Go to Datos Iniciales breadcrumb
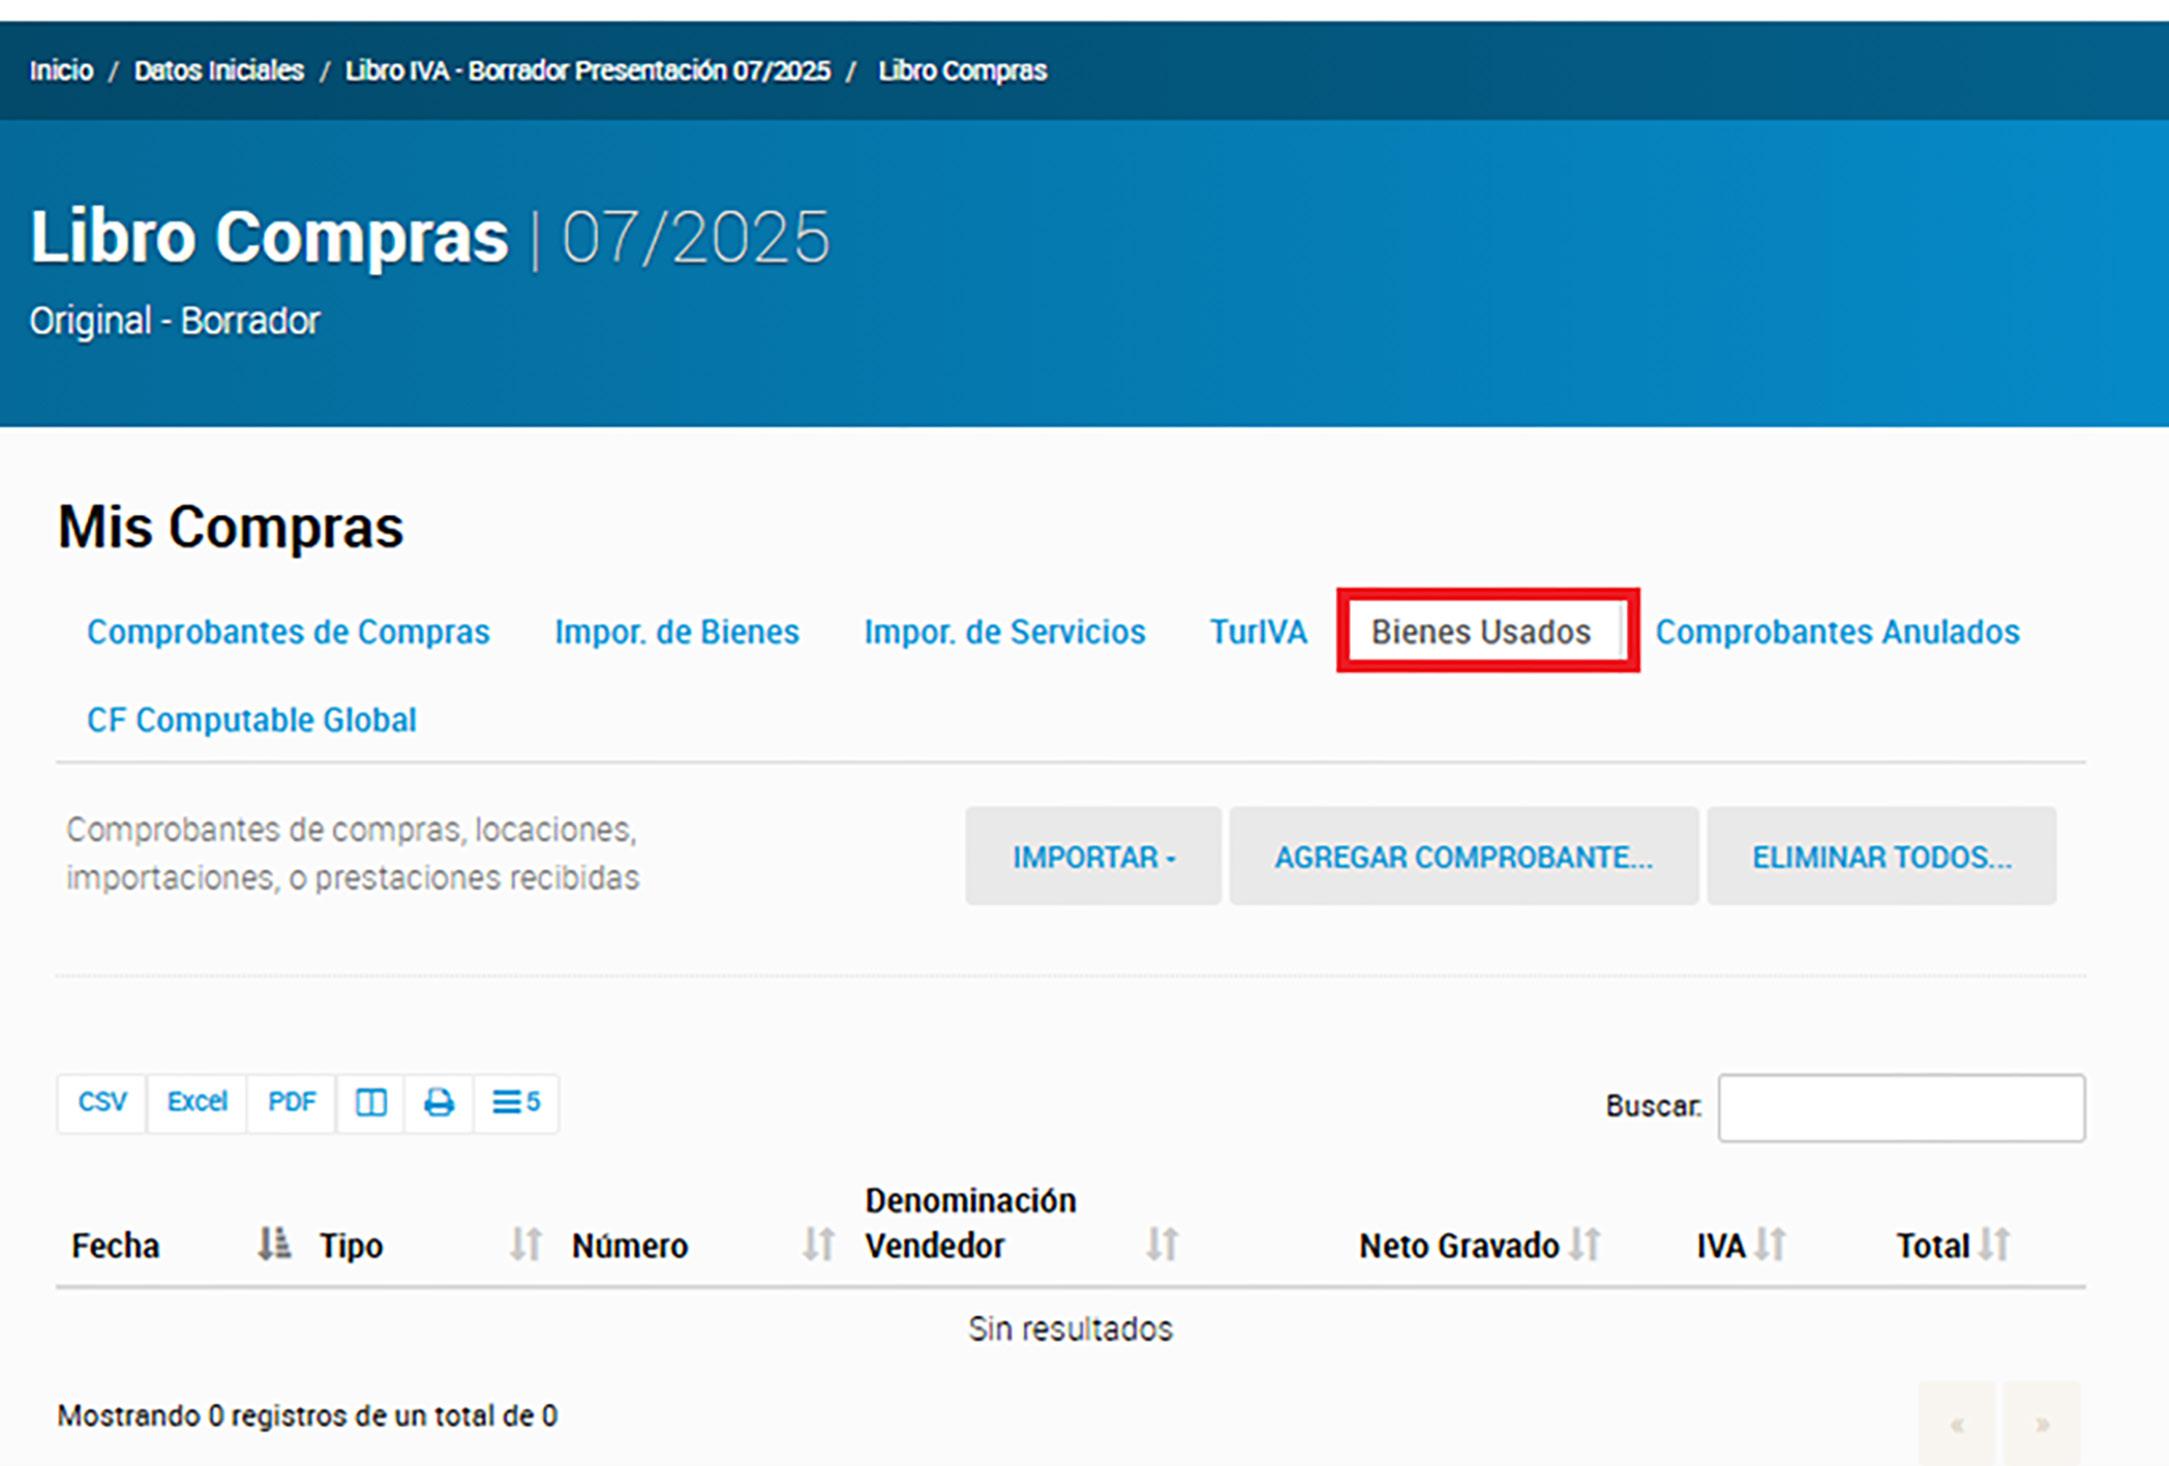 [x=219, y=71]
